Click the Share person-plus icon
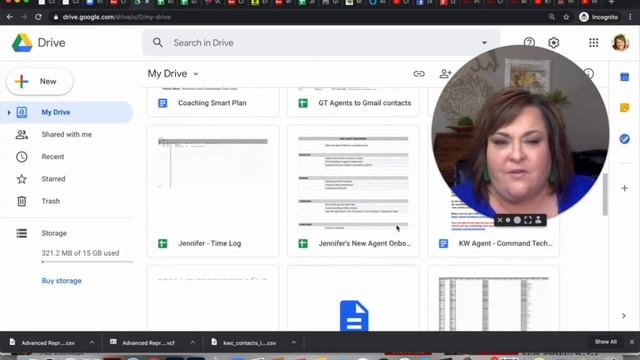 coord(445,74)
